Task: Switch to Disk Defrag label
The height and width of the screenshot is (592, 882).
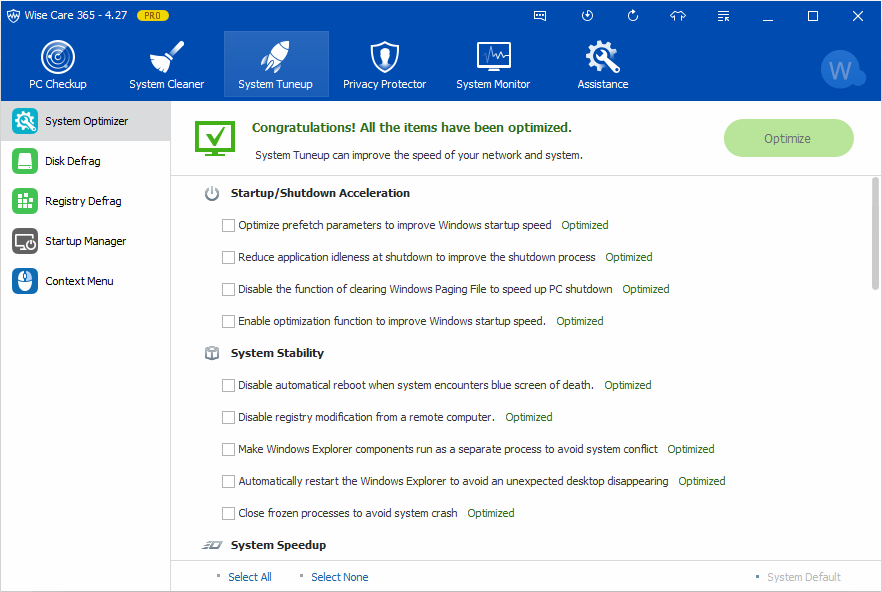Action: (73, 161)
